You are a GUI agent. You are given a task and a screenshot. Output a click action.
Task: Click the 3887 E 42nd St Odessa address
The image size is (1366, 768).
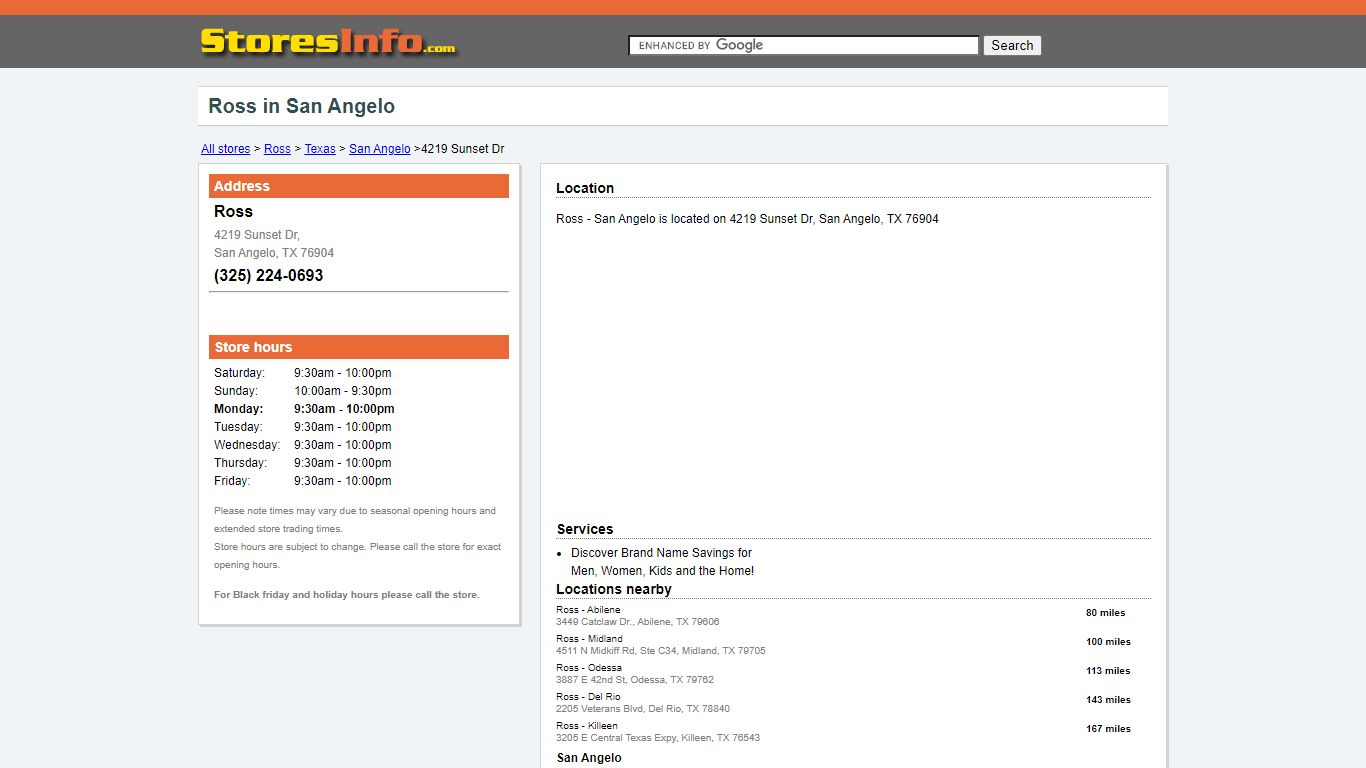tap(635, 680)
